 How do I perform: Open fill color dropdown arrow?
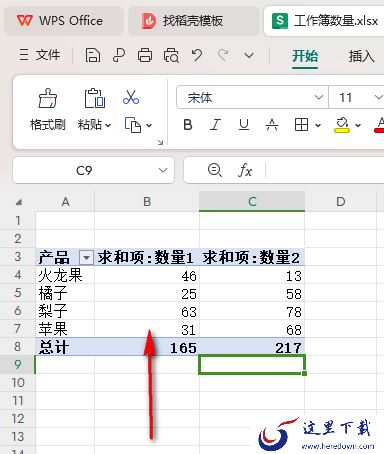pyautogui.click(x=358, y=126)
